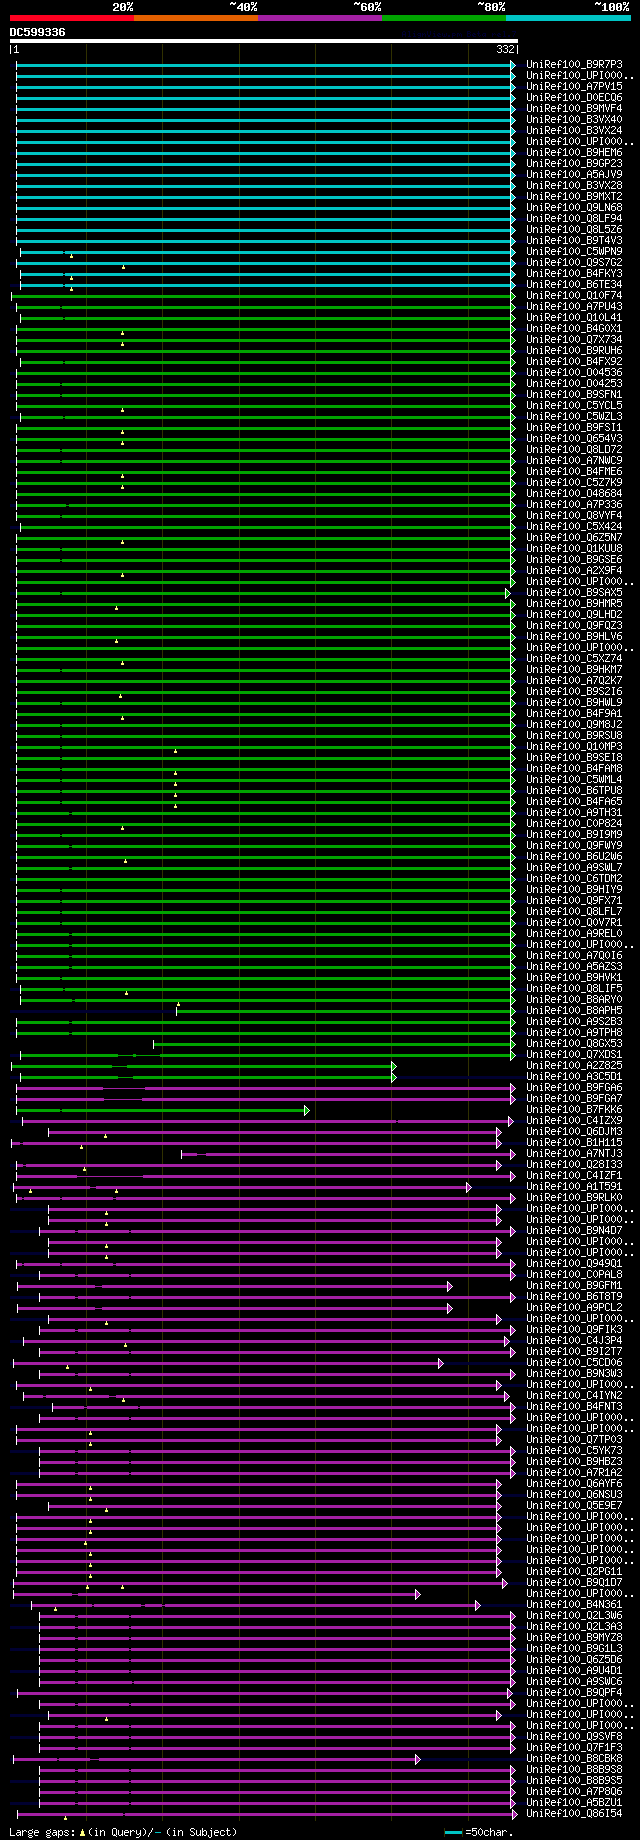Select the UniRef100_A5AJV9 label
The width and height of the screenshot is (640, 1840).
[575, 174]
